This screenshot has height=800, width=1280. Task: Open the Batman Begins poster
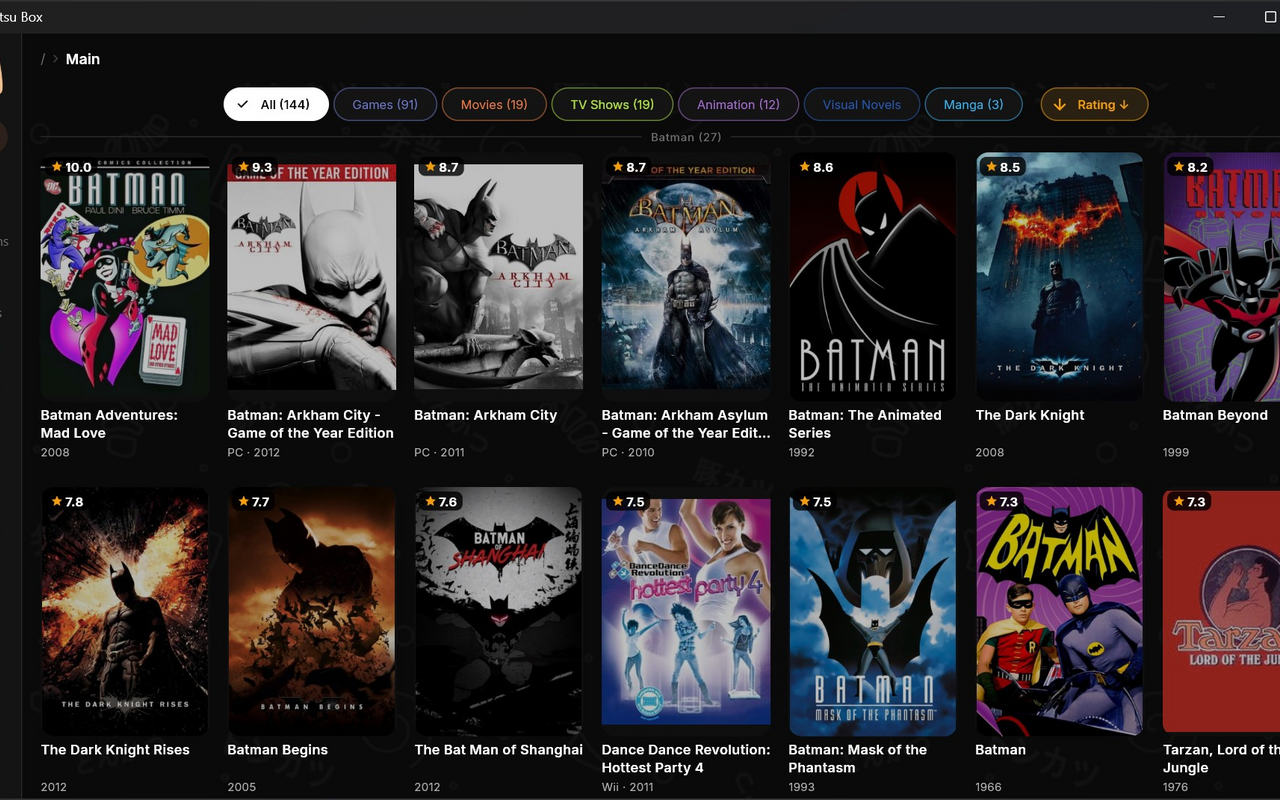coord(312,612)
